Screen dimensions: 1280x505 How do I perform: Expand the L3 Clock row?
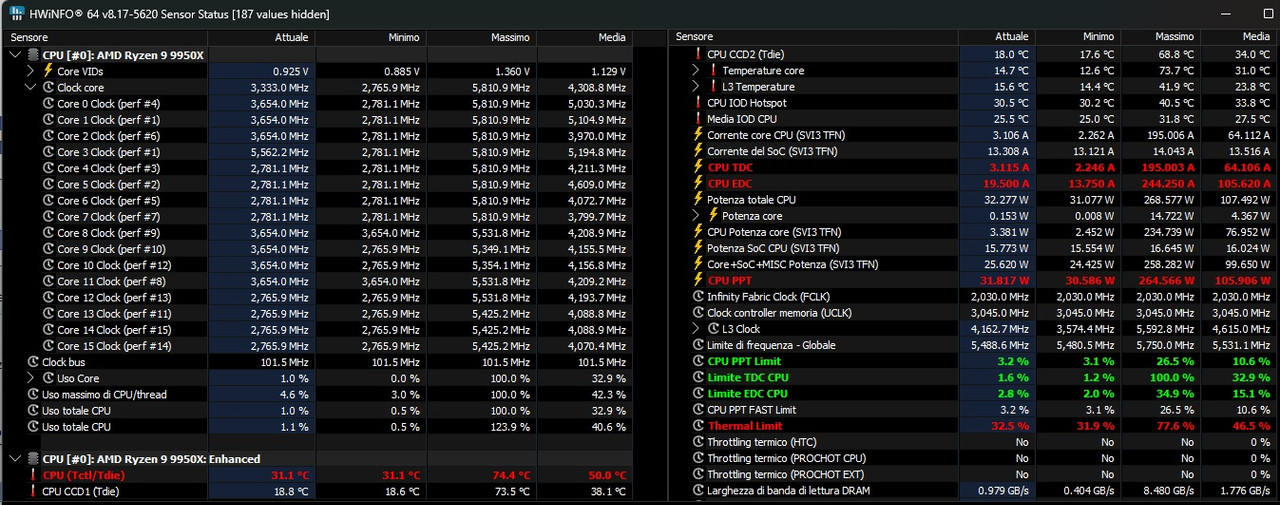pyautogui.click(x=695, y=329)
